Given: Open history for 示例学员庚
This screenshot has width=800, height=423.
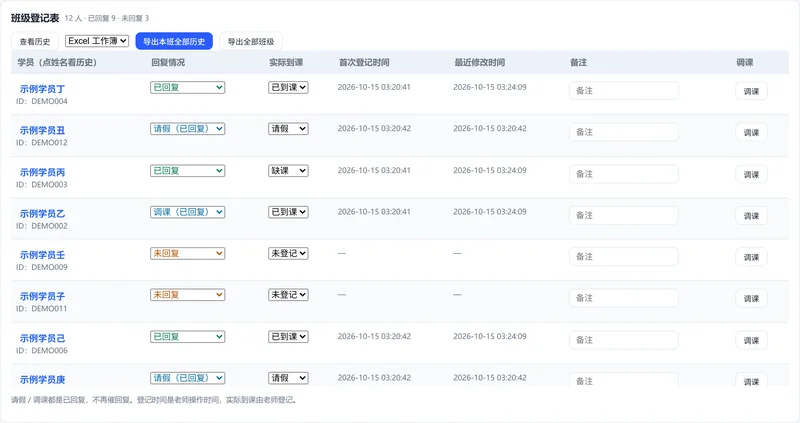Looking at the screenshot, I should [42, 379].
